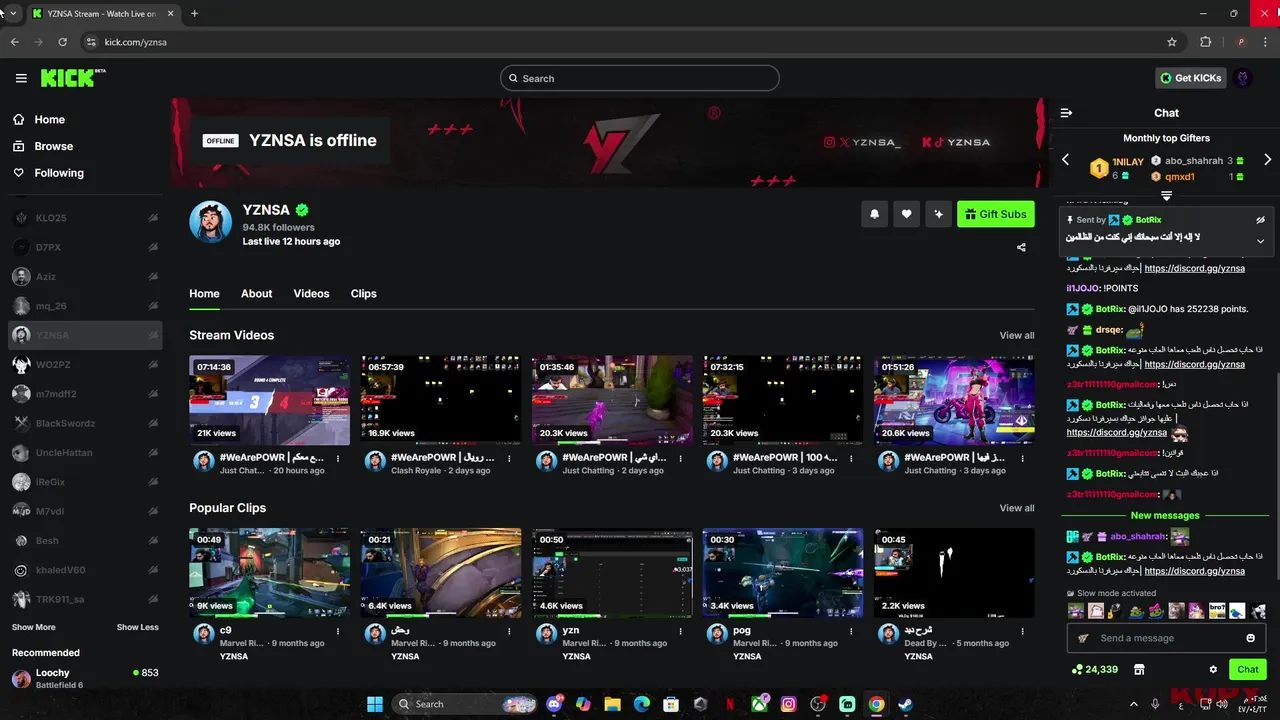The height and width of the screenshot is (720, 1280).
Task: Click the 'bro?' quick emote
Action: click(x=1217, y=610)
